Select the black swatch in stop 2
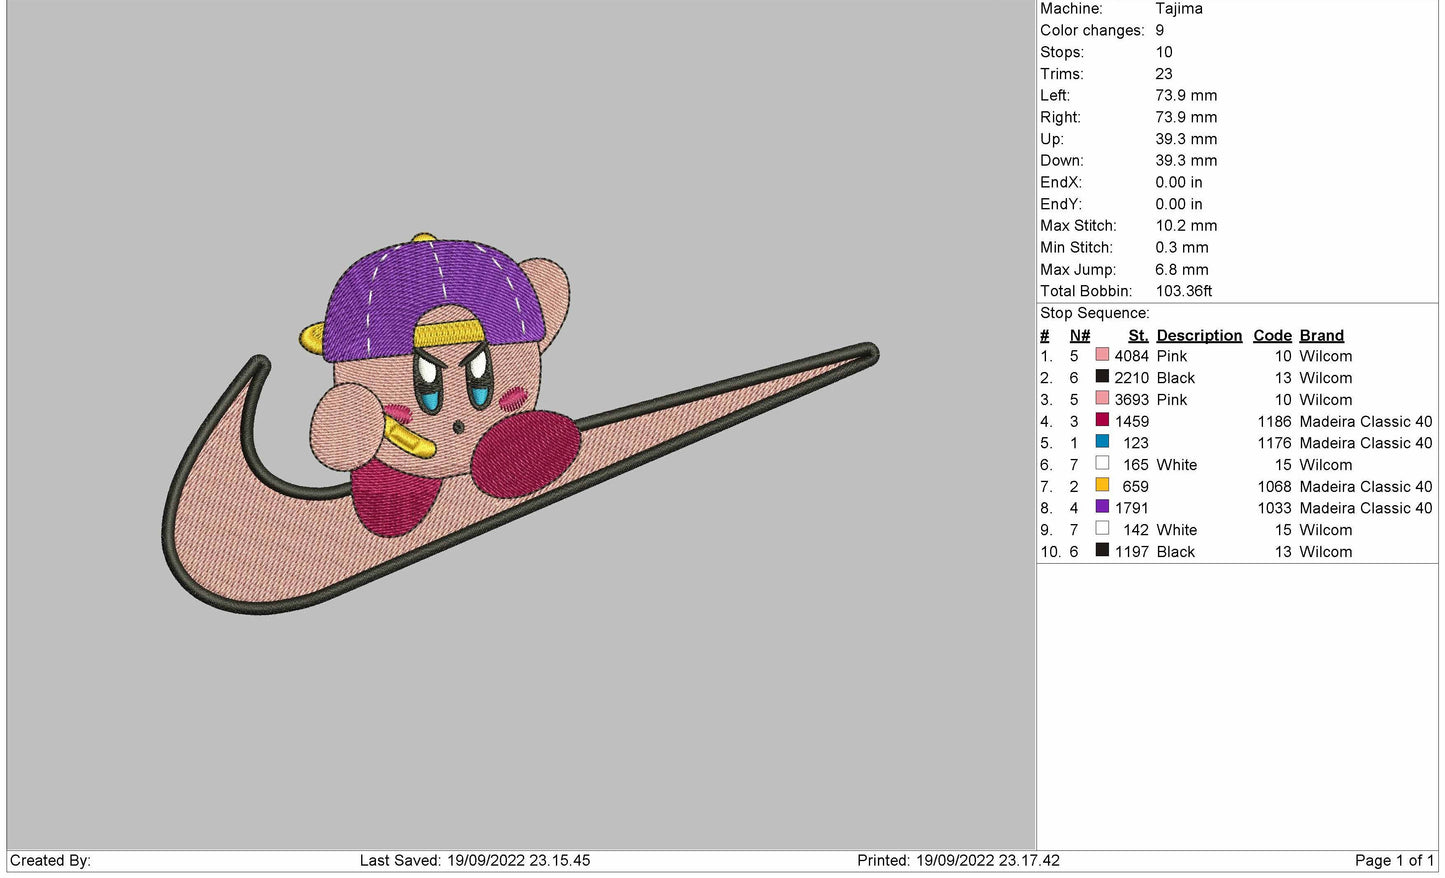 coord(1102,377)
